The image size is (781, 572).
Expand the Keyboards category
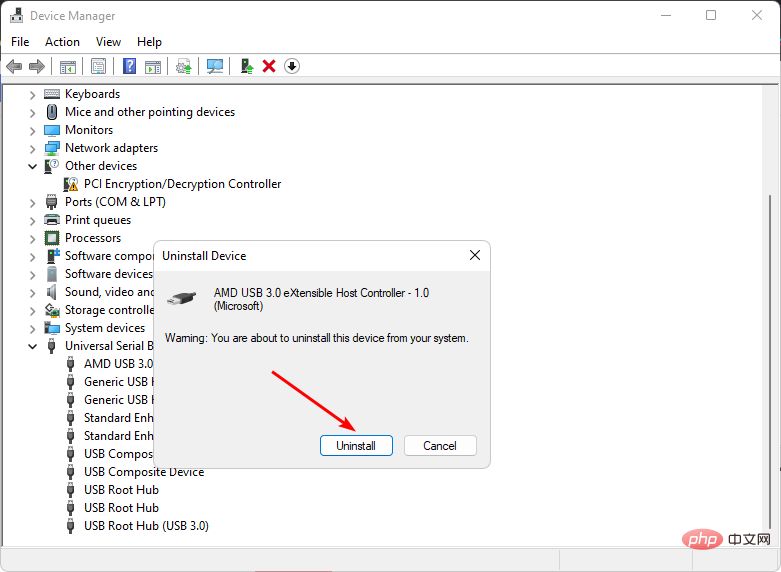(x=32, y=95)
